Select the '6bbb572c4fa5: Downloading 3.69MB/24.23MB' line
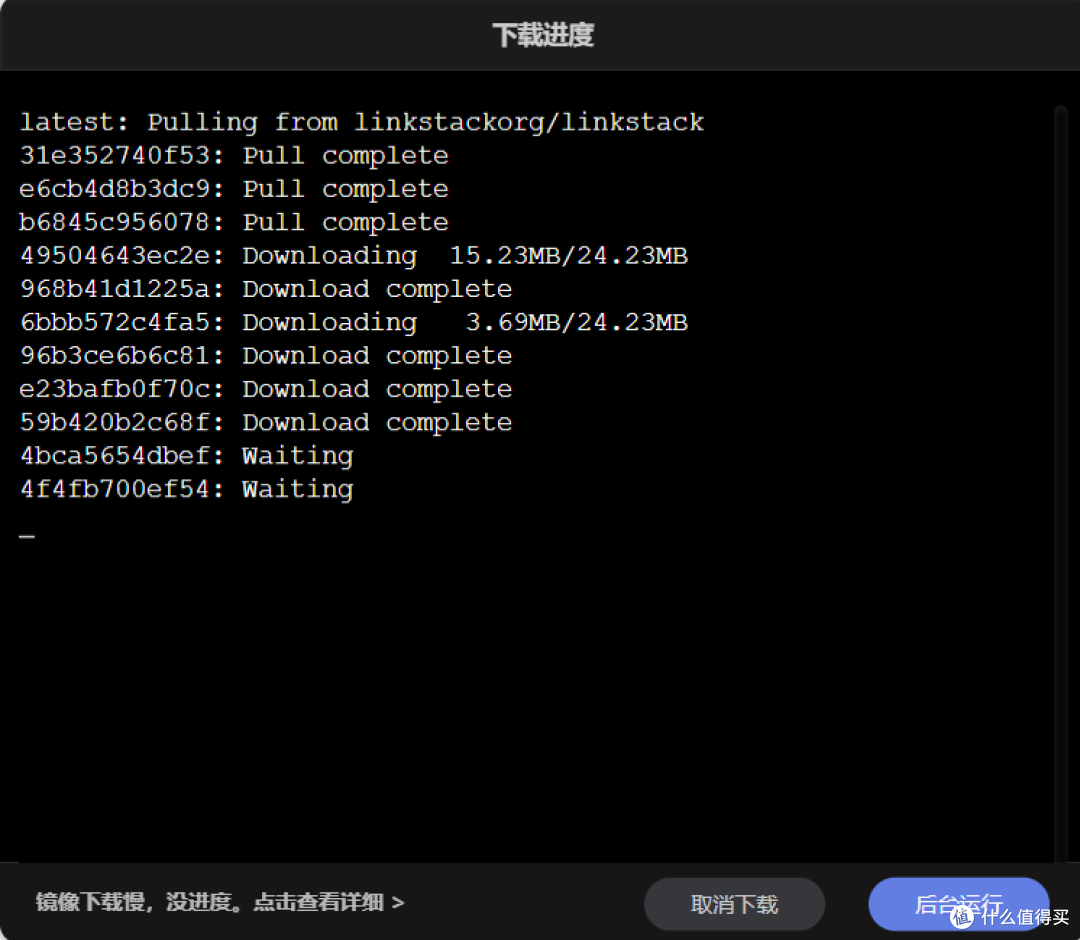1080x940 pixels. pyautogui.click(x=354, y=322)
